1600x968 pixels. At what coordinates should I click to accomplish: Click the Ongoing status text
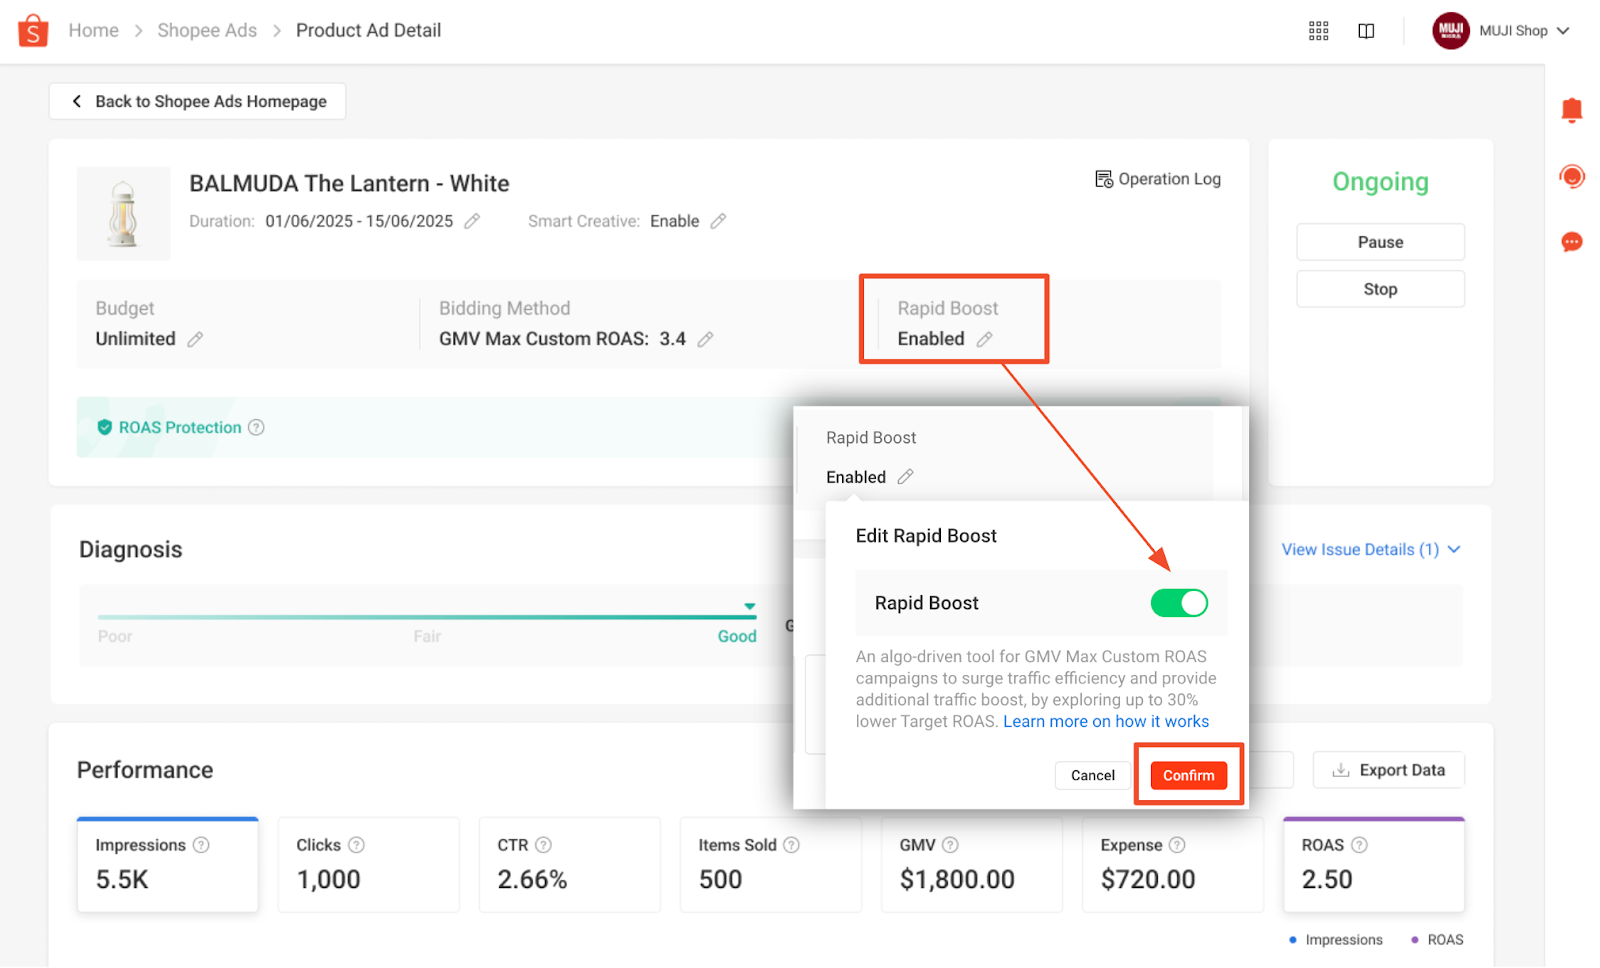click(x=1380, y=181)
